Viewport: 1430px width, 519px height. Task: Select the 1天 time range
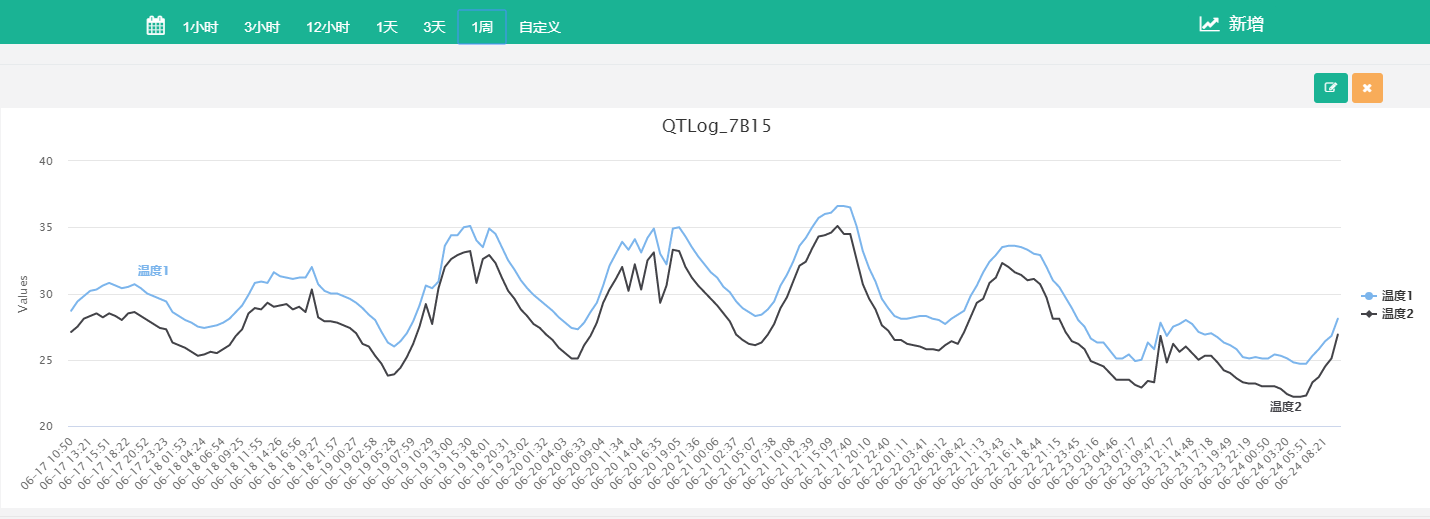[387, 27]
